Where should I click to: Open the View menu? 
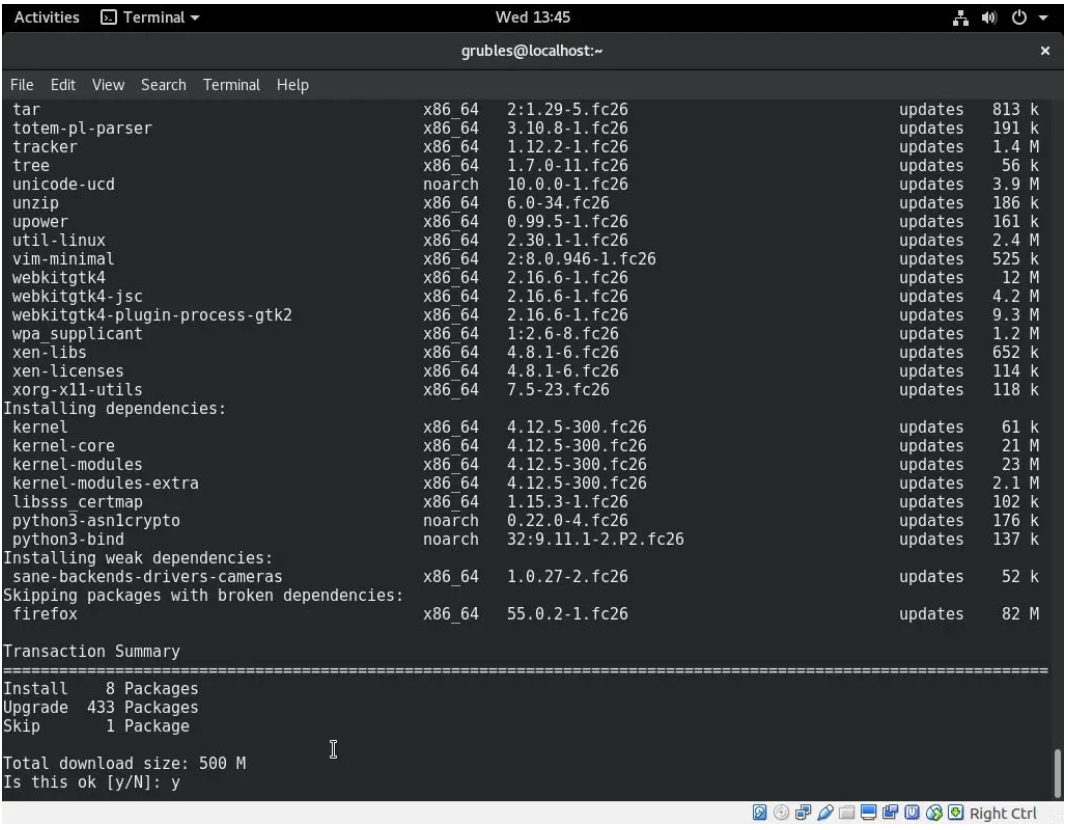click(108, 85)
